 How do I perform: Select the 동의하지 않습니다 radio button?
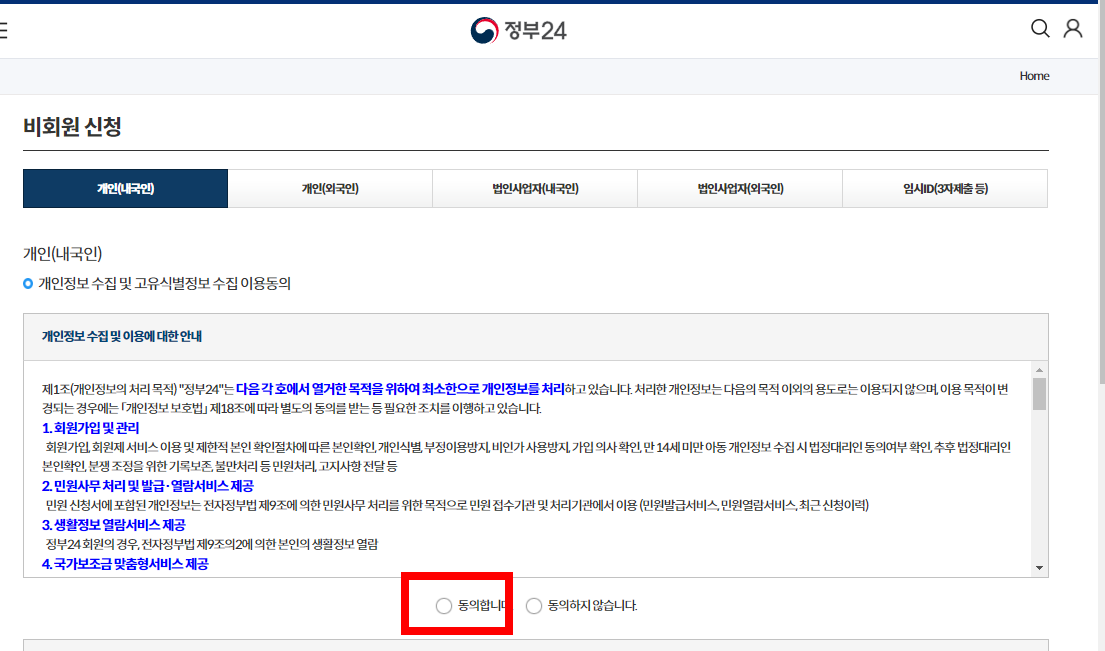533,606
